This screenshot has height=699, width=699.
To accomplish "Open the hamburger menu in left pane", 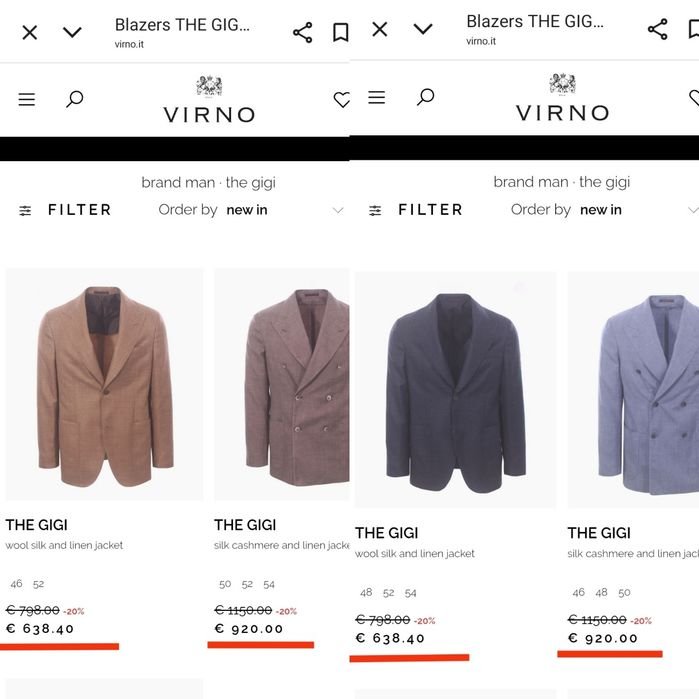I will (27, 99).
